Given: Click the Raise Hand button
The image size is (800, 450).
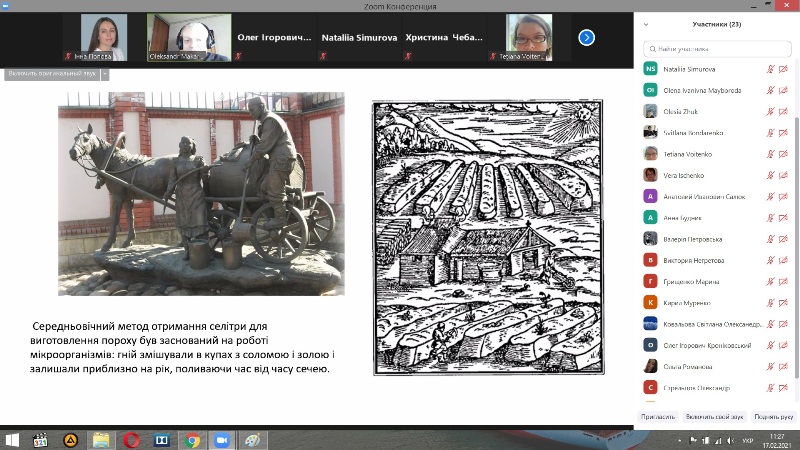Looking at the screenshot, I should [773, 416].
